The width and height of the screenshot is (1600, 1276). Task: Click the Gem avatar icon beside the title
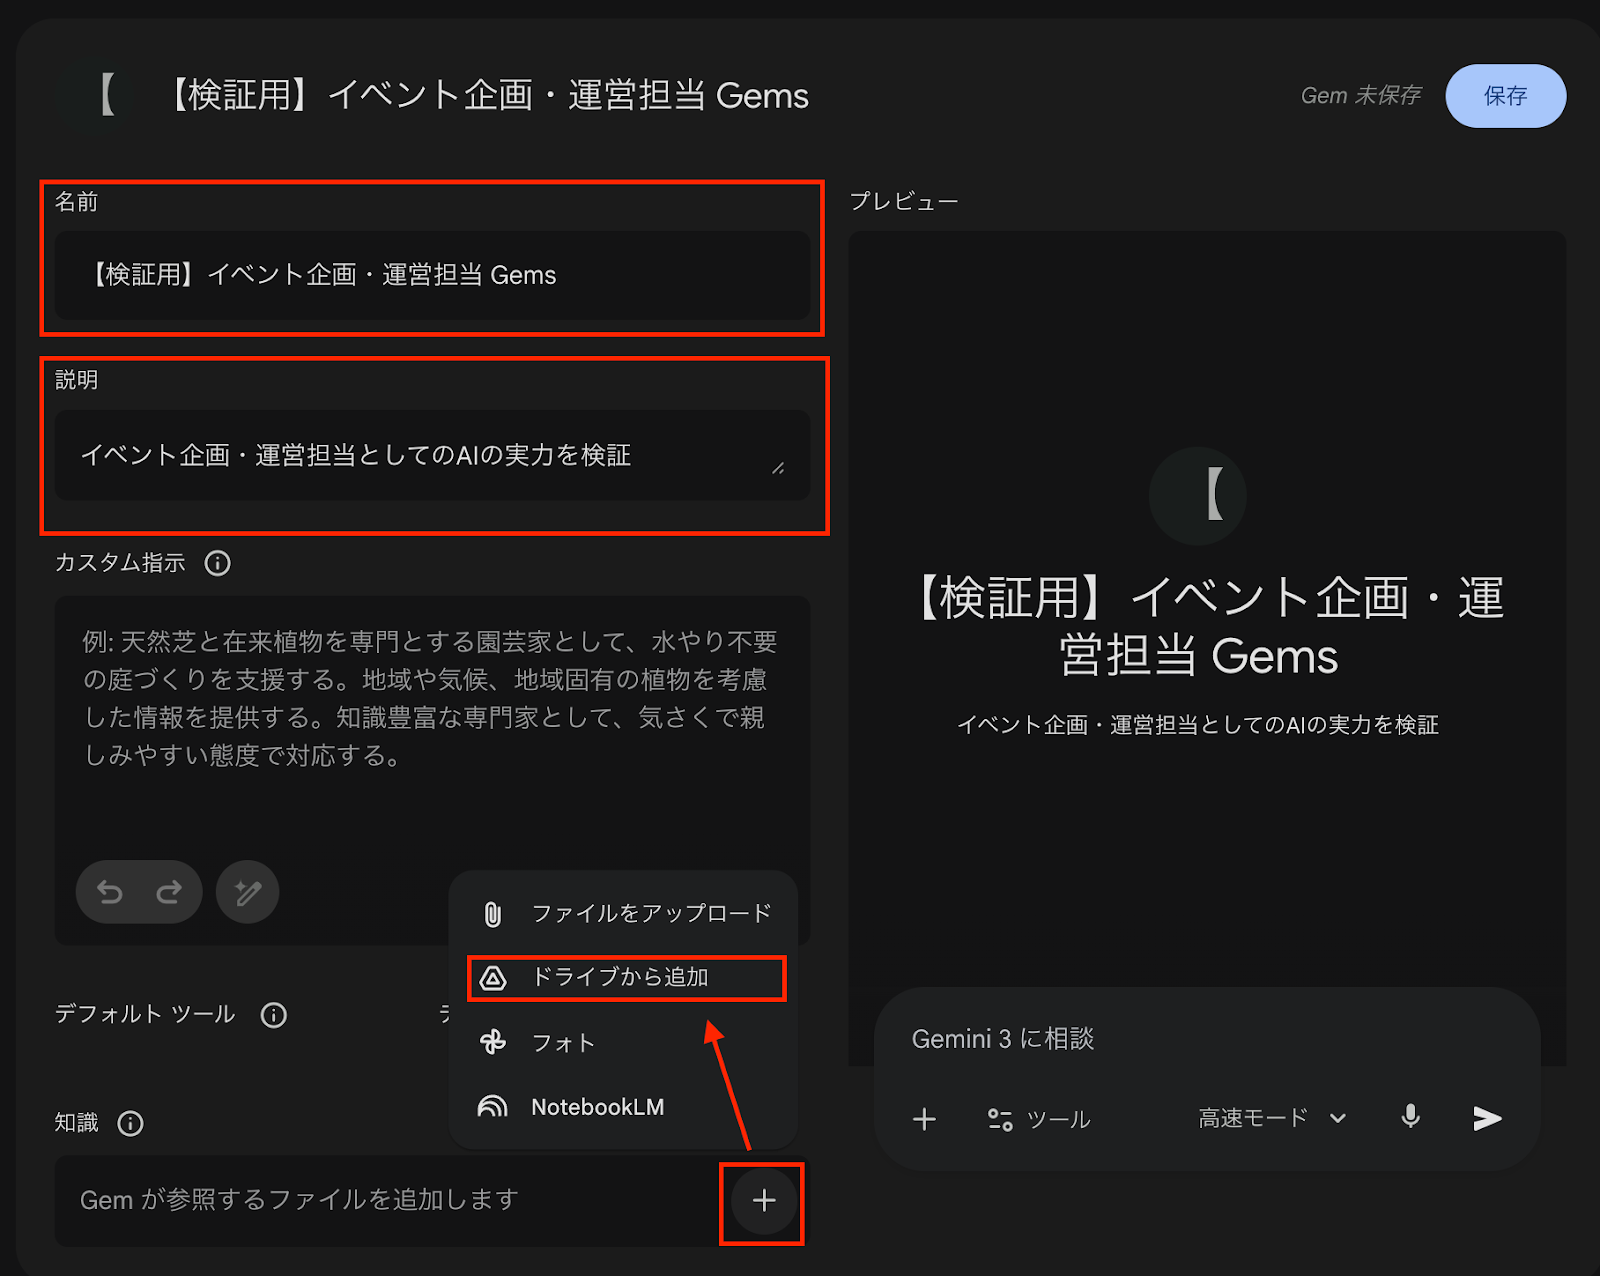(x=99, y=96)
